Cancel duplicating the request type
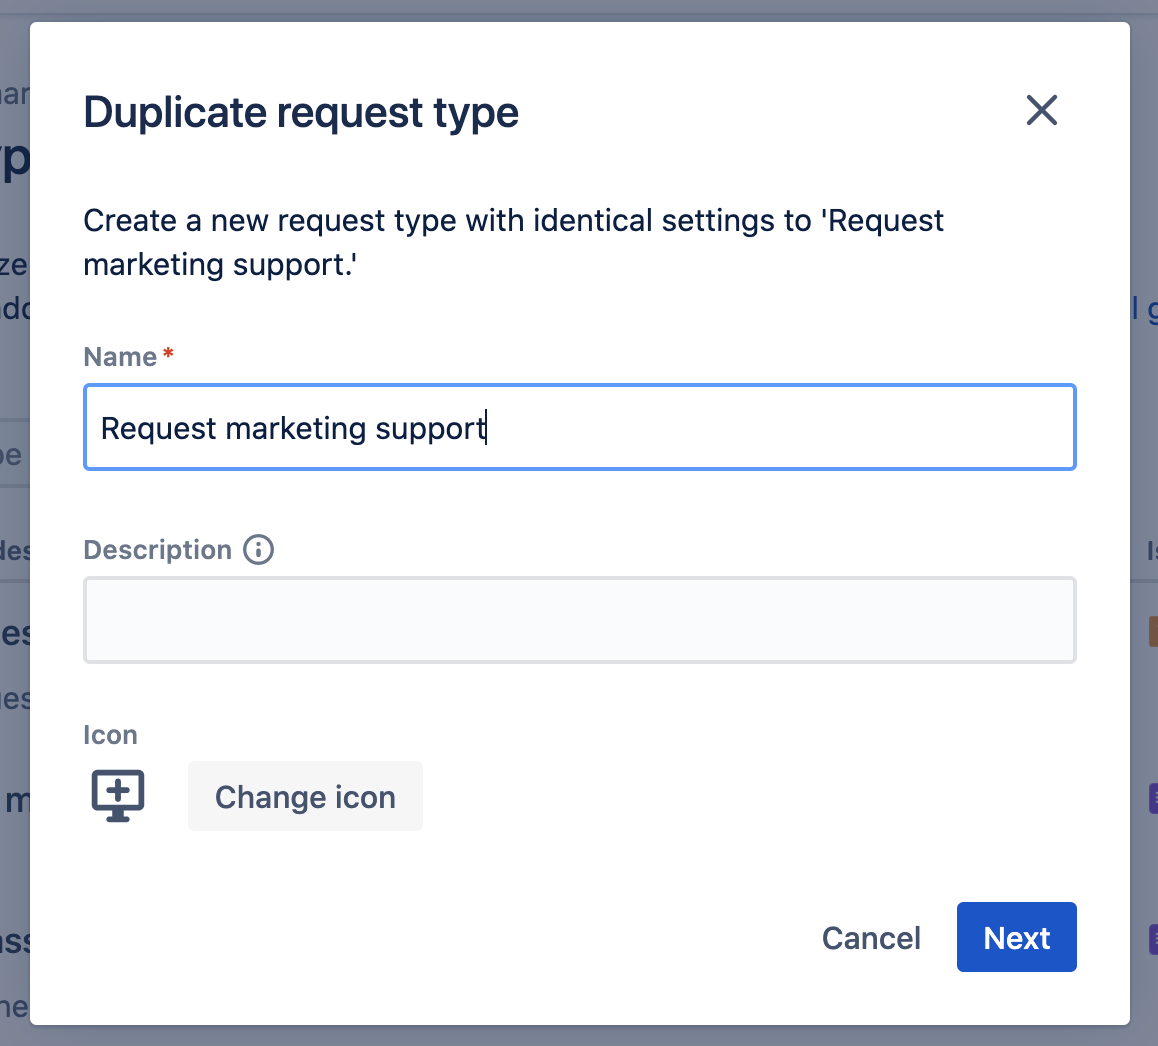Screen dimensions: 1158x1046 tap(871, 937)
